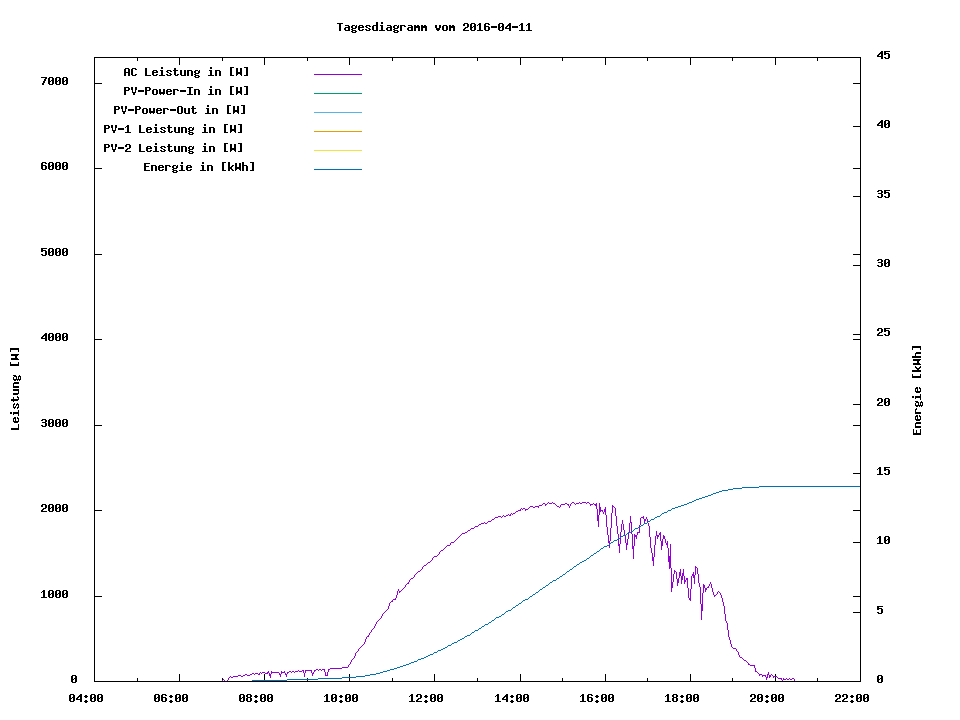The width and height of the screenshot is (960, 720).
Task: Click the yellow PV-2 Leistung legend line sample
Action: [x=337, y=150]
